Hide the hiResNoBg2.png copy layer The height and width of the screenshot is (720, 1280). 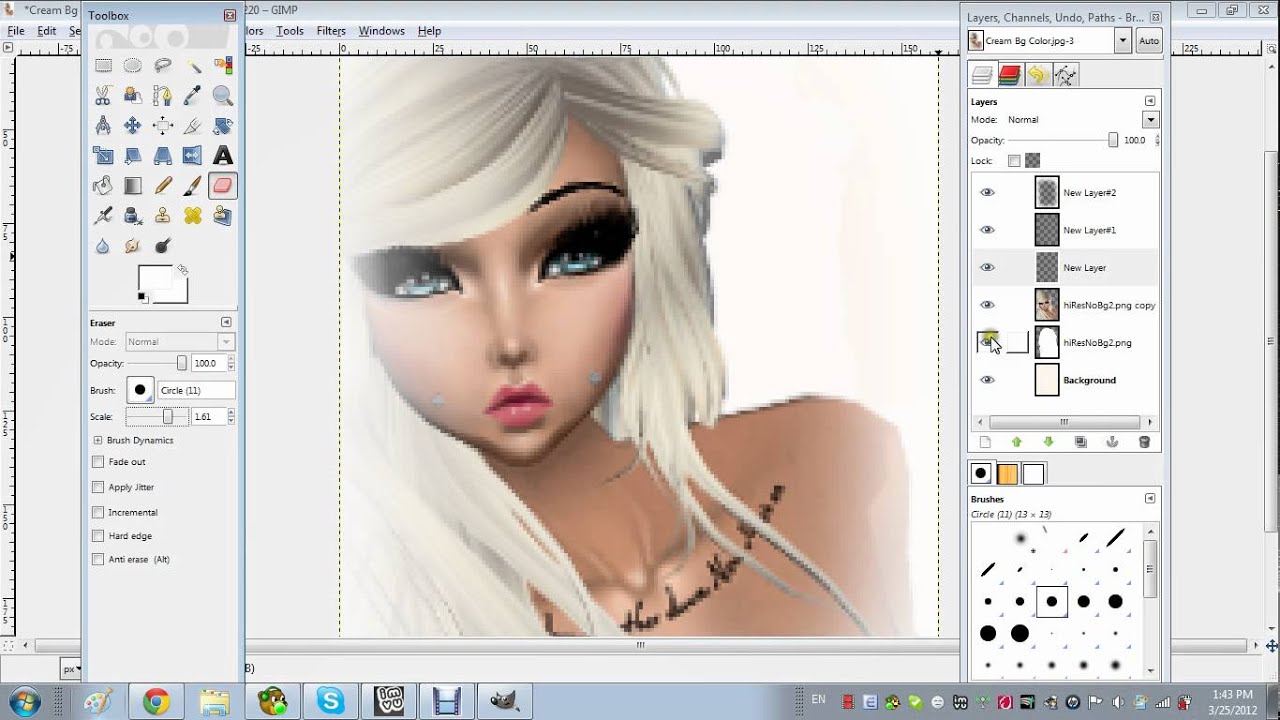click(x=987, y=305)
